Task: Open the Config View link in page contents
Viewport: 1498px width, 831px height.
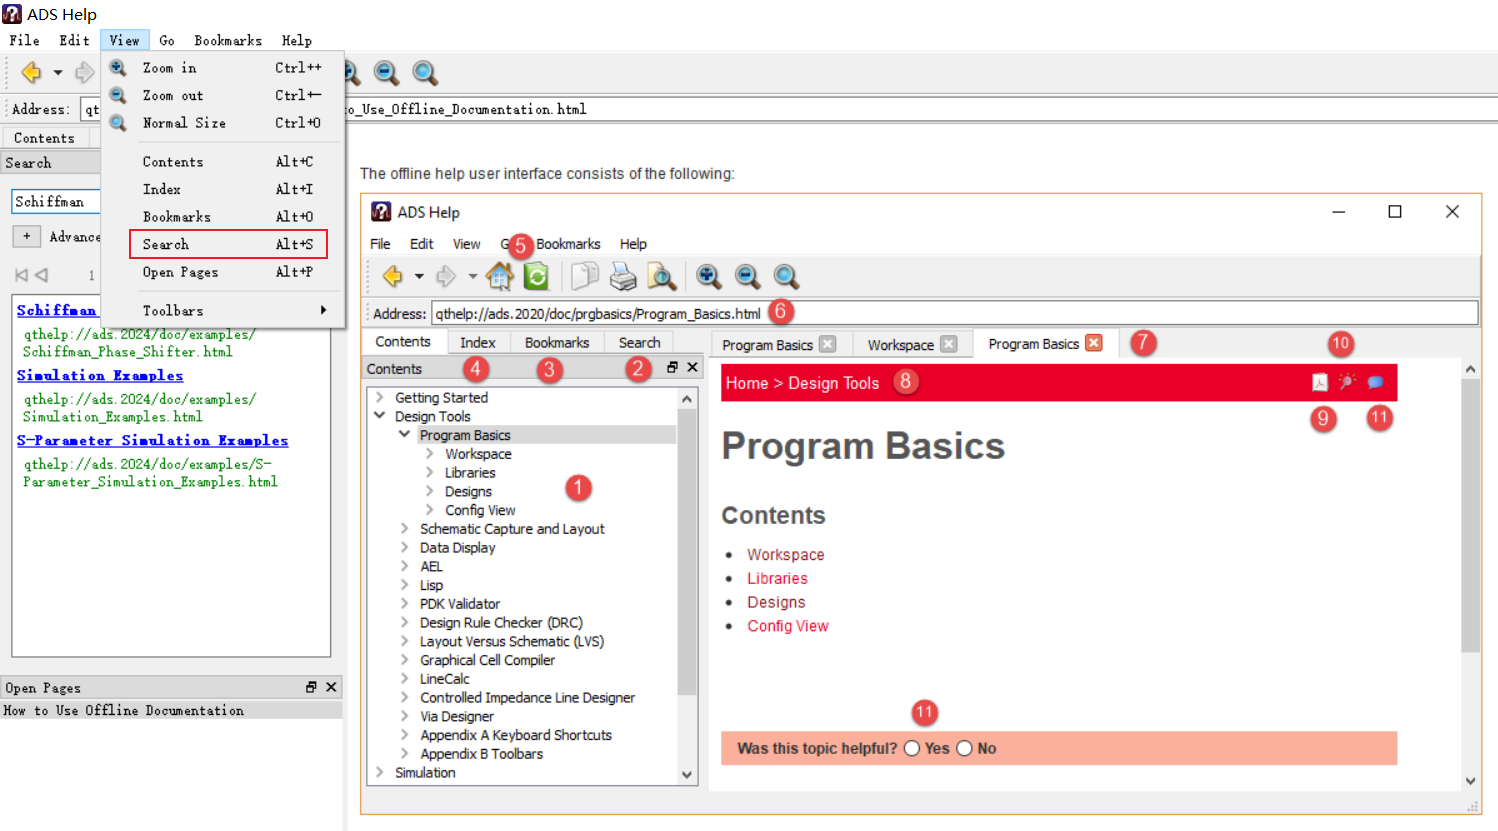Action: pyautogui.click(x=788, y=626)
